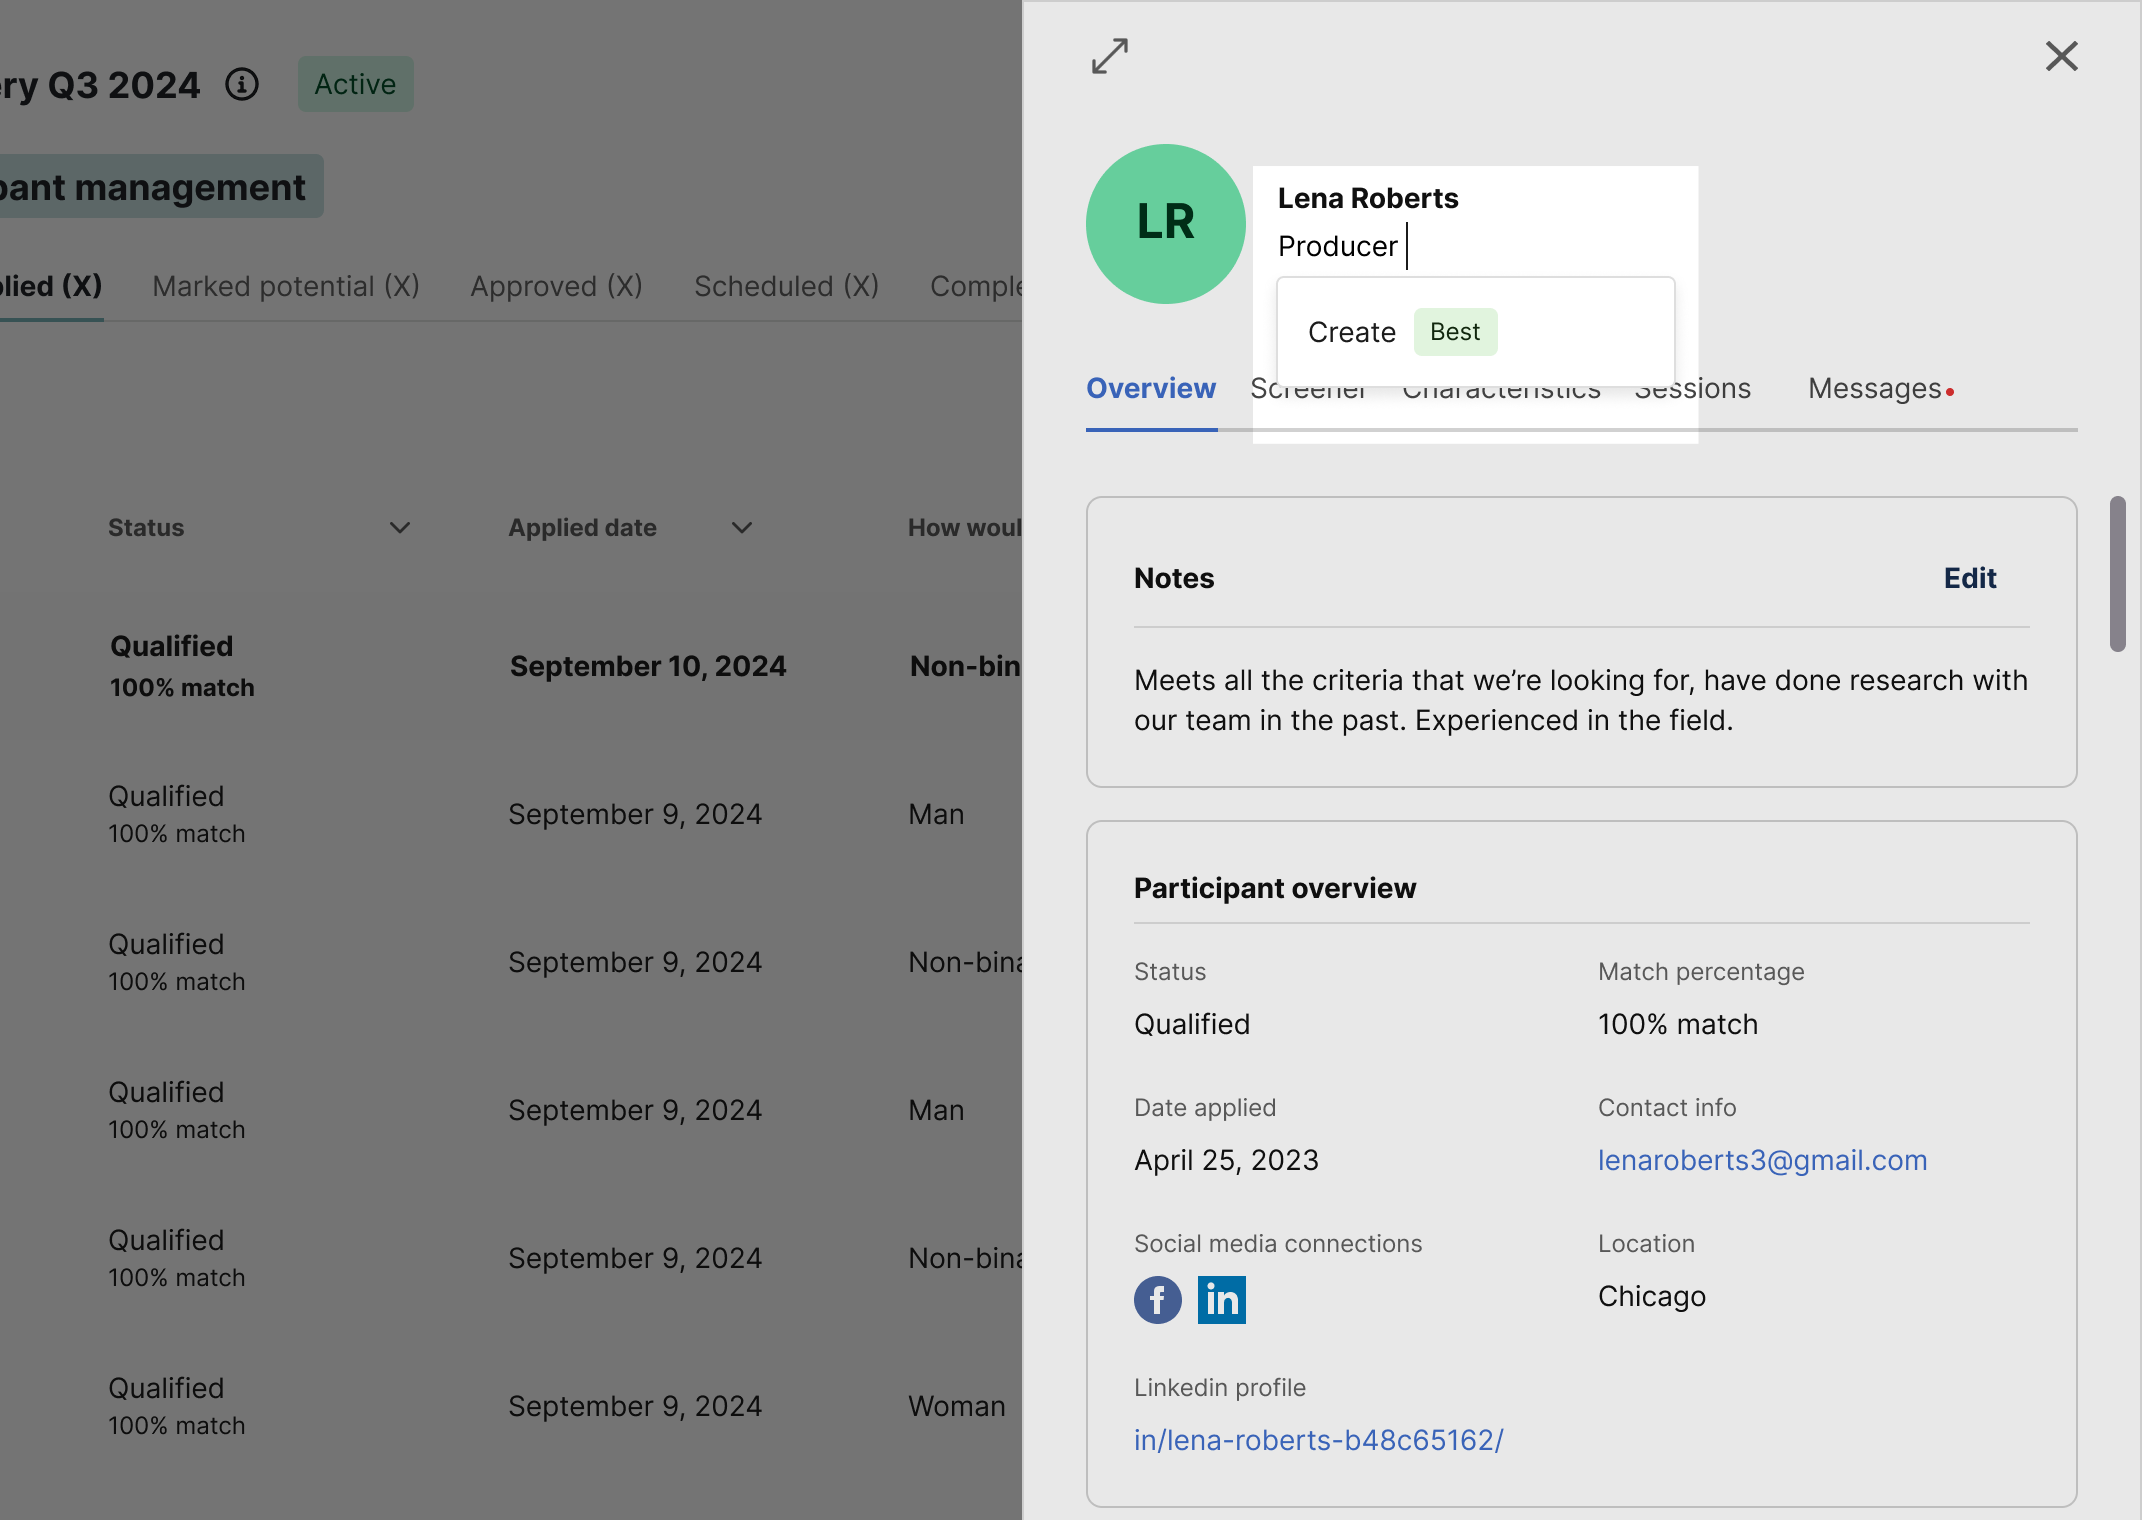Open the lenaroberts3@gmail.com email link
The height and width of the screenshot is (1520, 2142).
tap(1762, 1160)
